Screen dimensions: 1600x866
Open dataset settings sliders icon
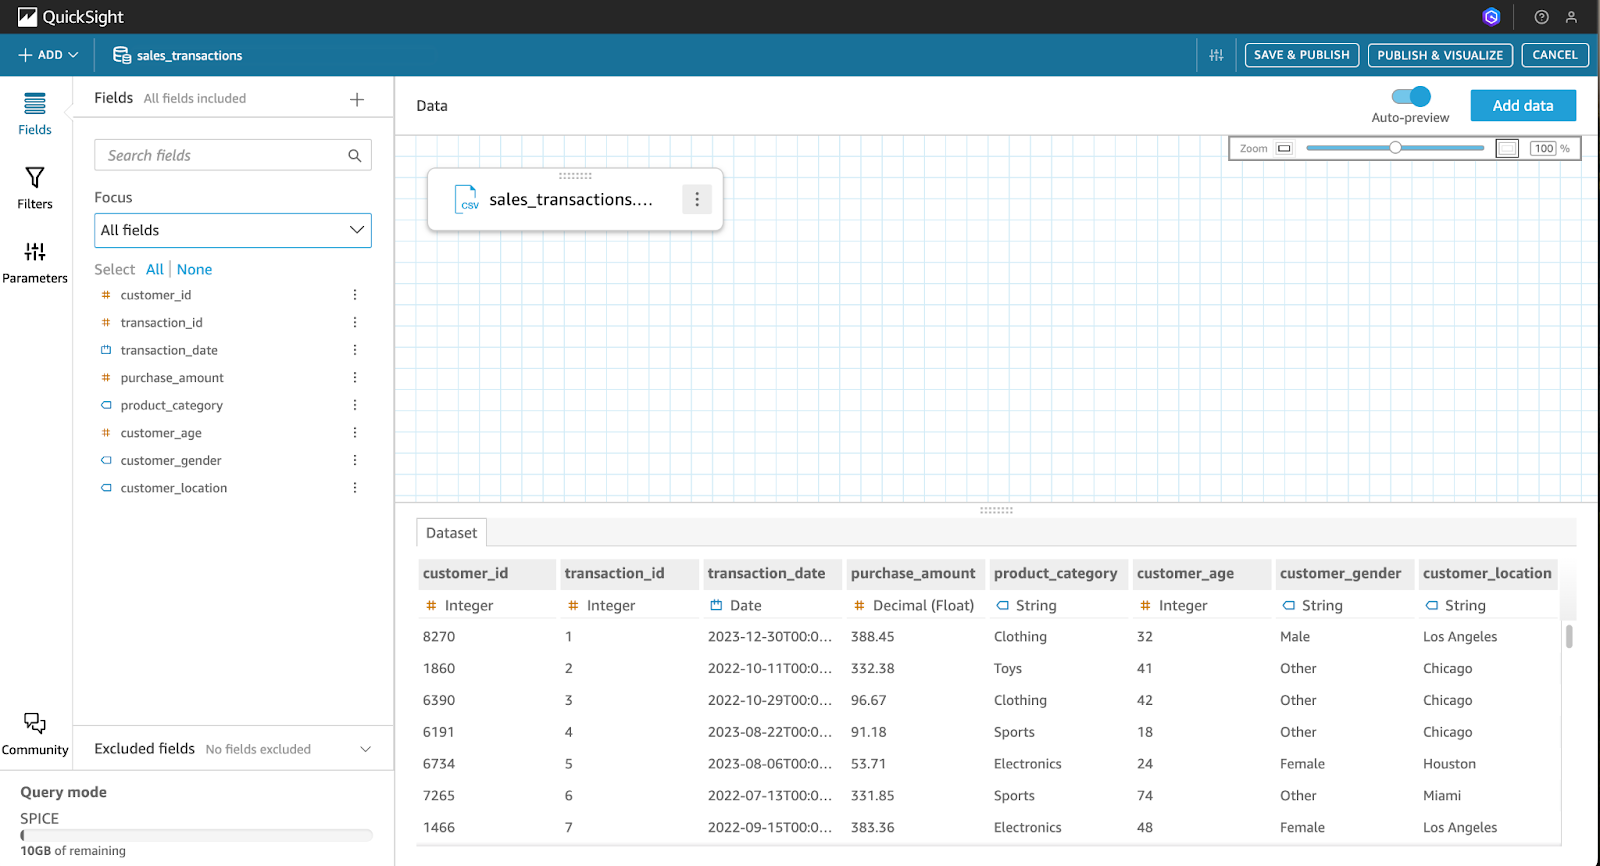click(1216, 55)
